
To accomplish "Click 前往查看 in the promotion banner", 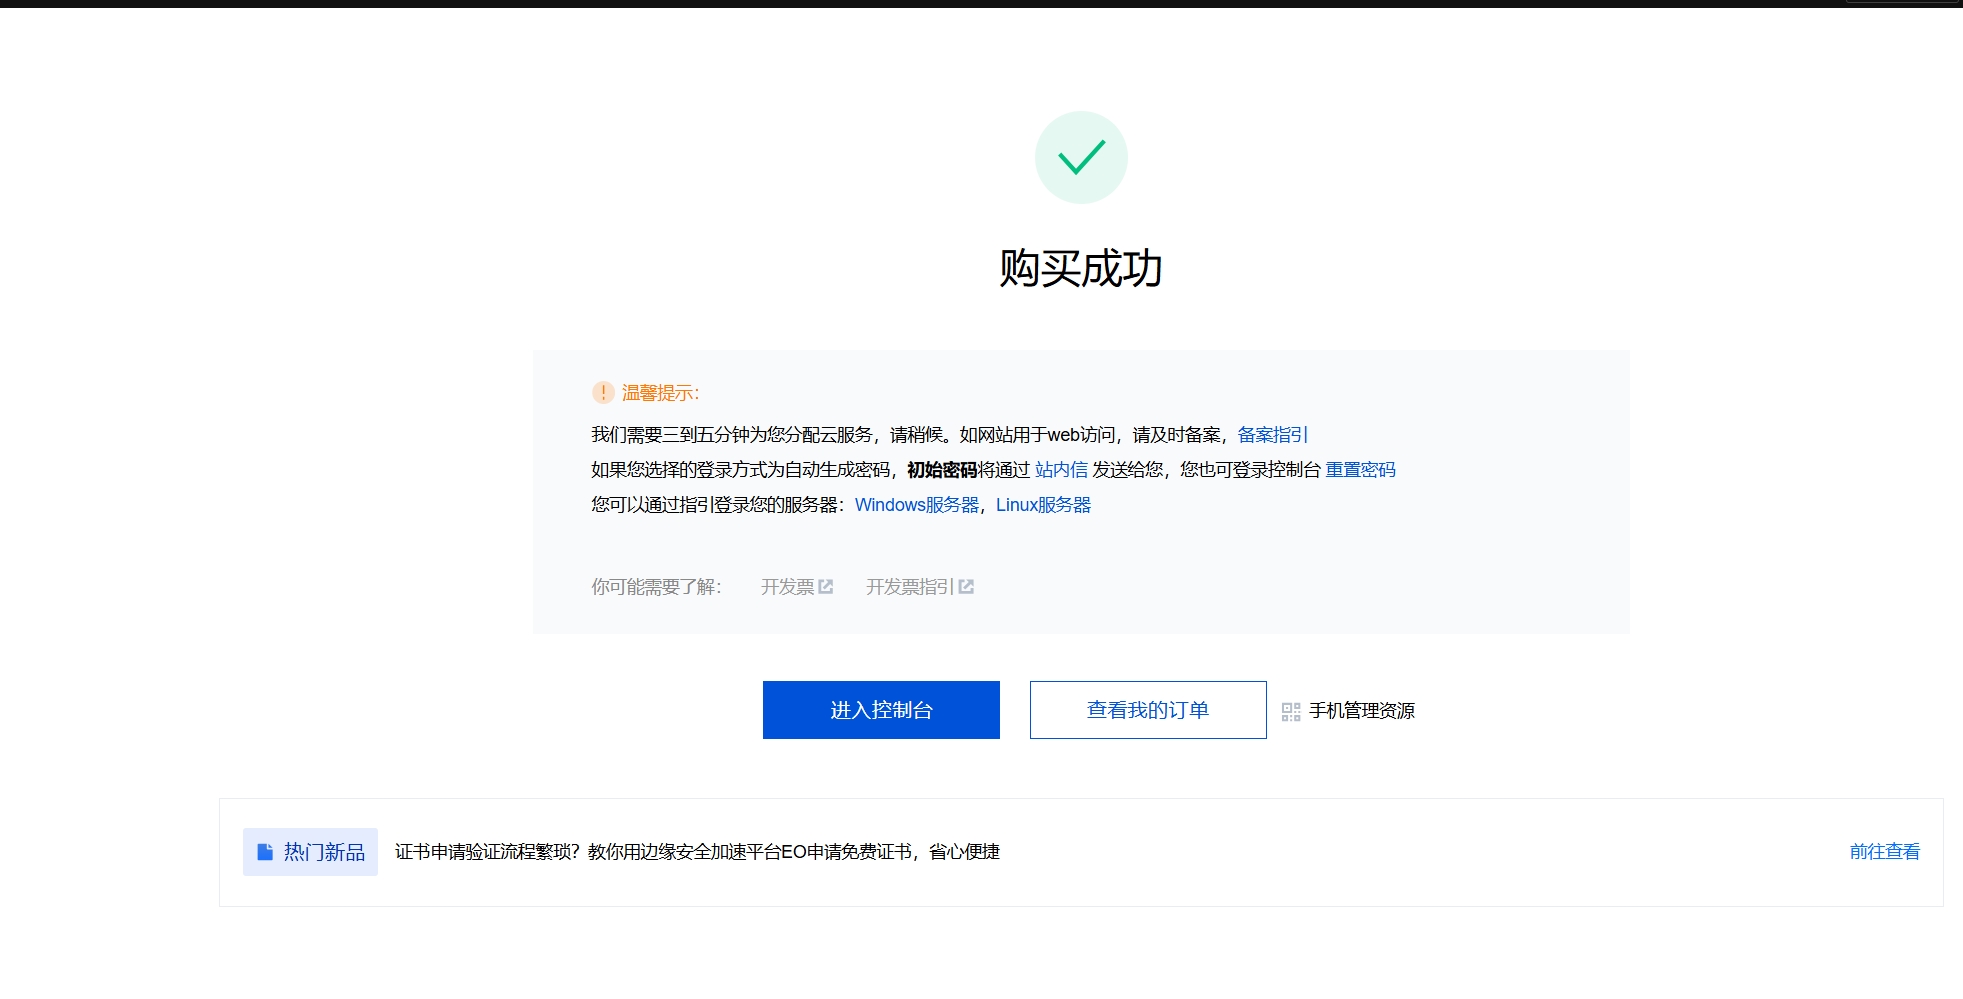I will (1884, 852).
